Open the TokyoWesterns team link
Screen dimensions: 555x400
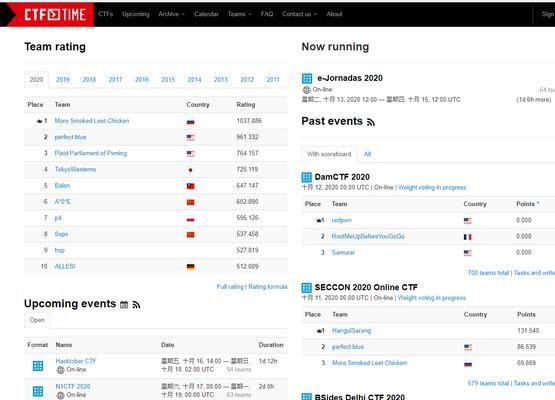75,170
